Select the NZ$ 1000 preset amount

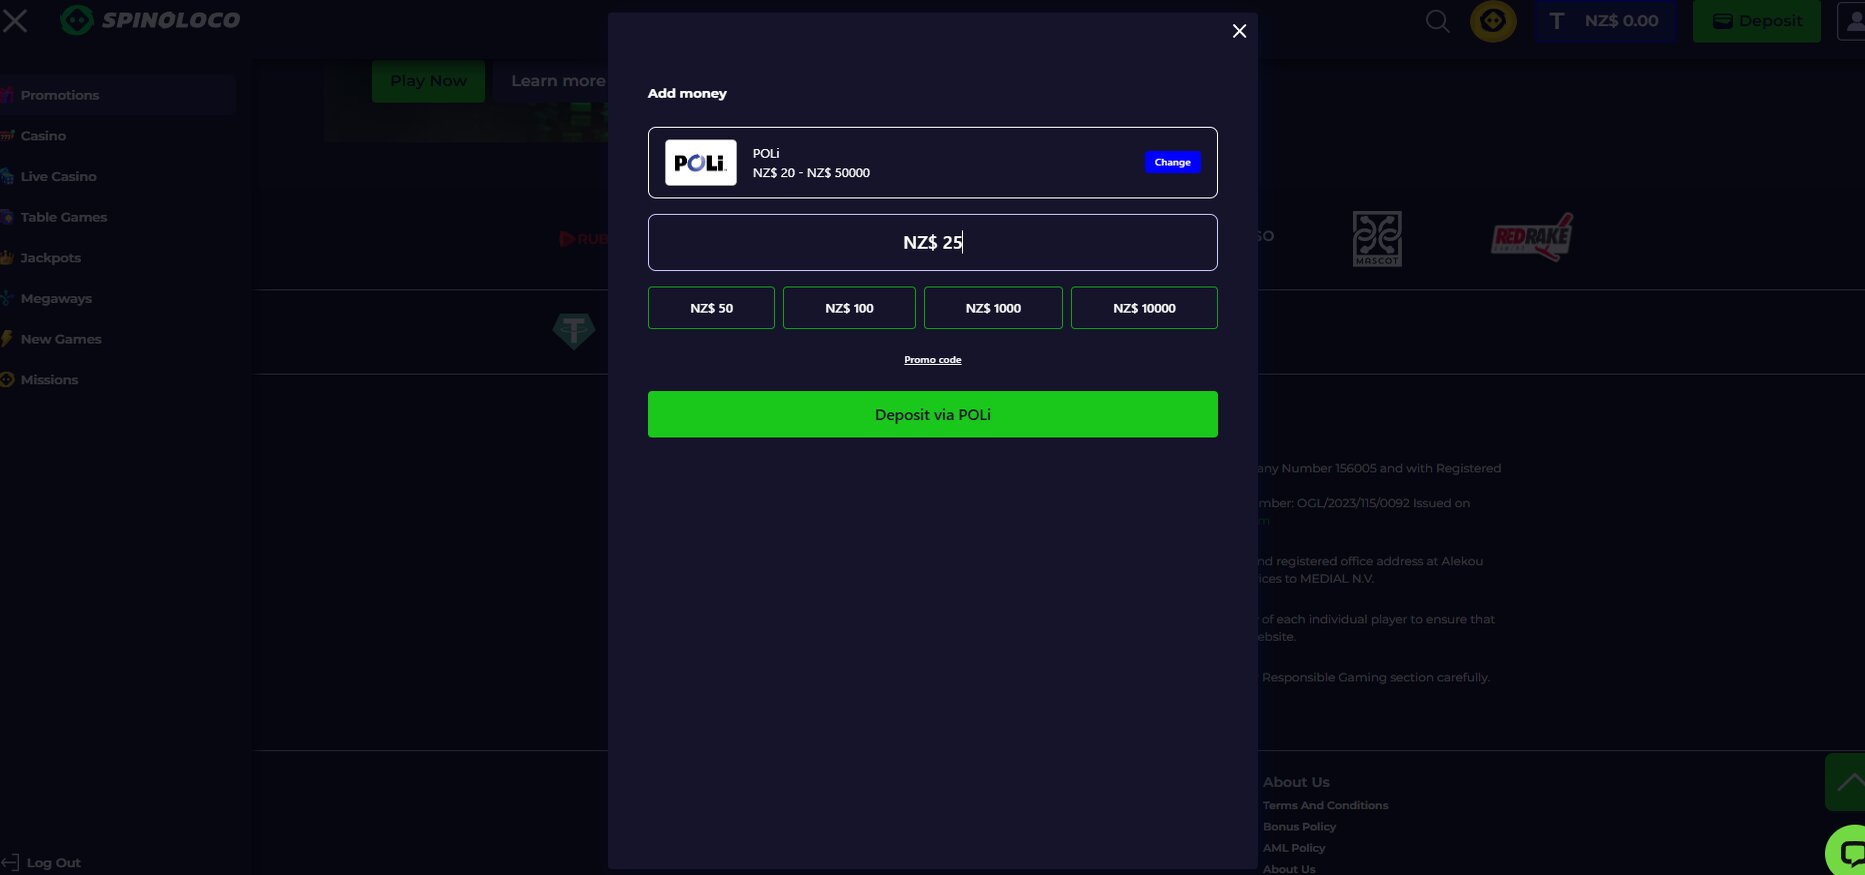(993, 308)
